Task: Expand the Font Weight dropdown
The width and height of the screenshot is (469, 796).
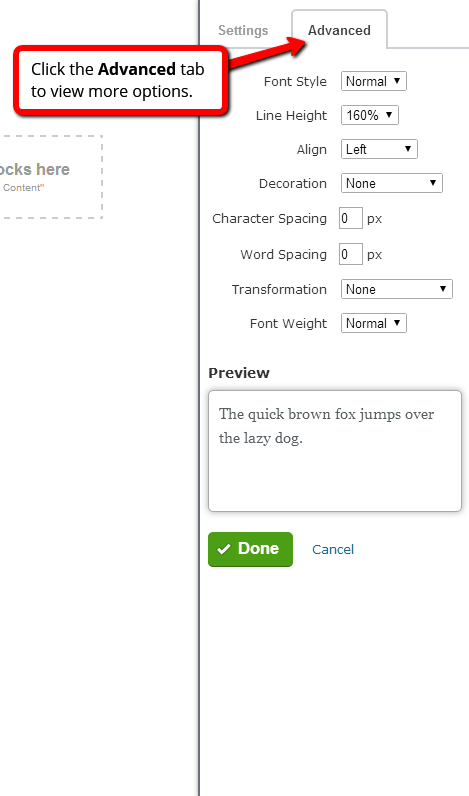Action: point(374,323)
